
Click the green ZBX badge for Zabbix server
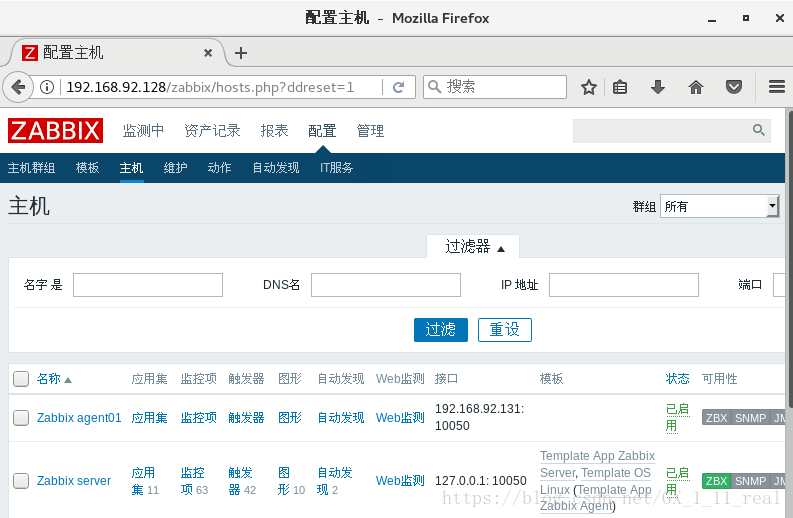[x=716, y=481]
